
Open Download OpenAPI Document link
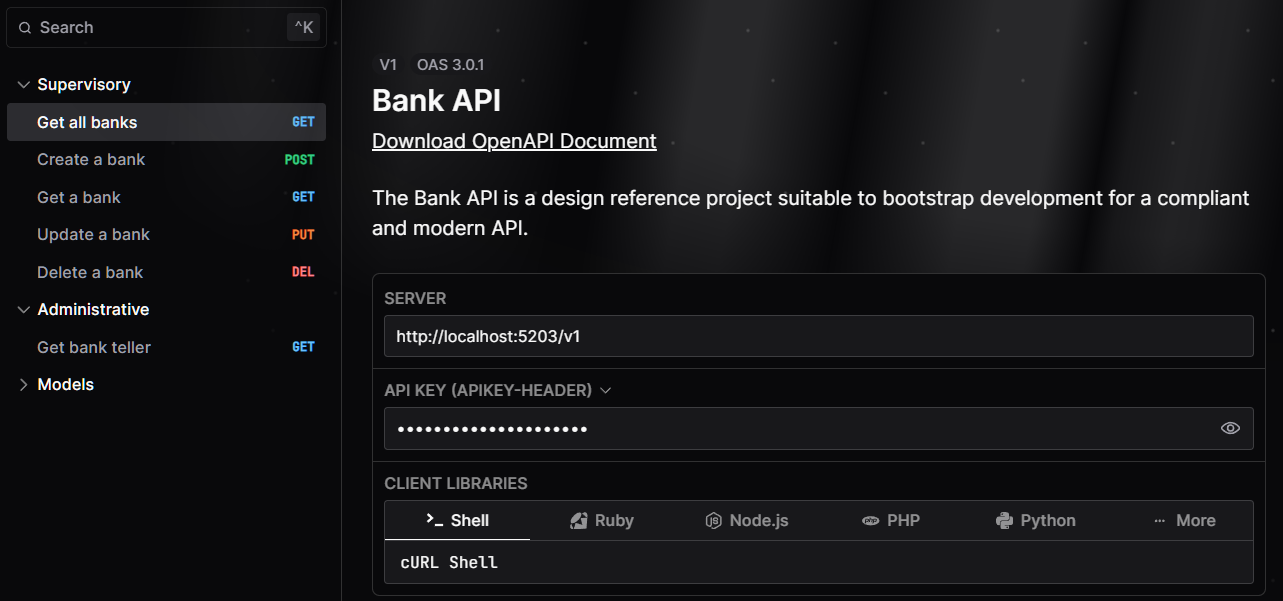coord(514,141)
